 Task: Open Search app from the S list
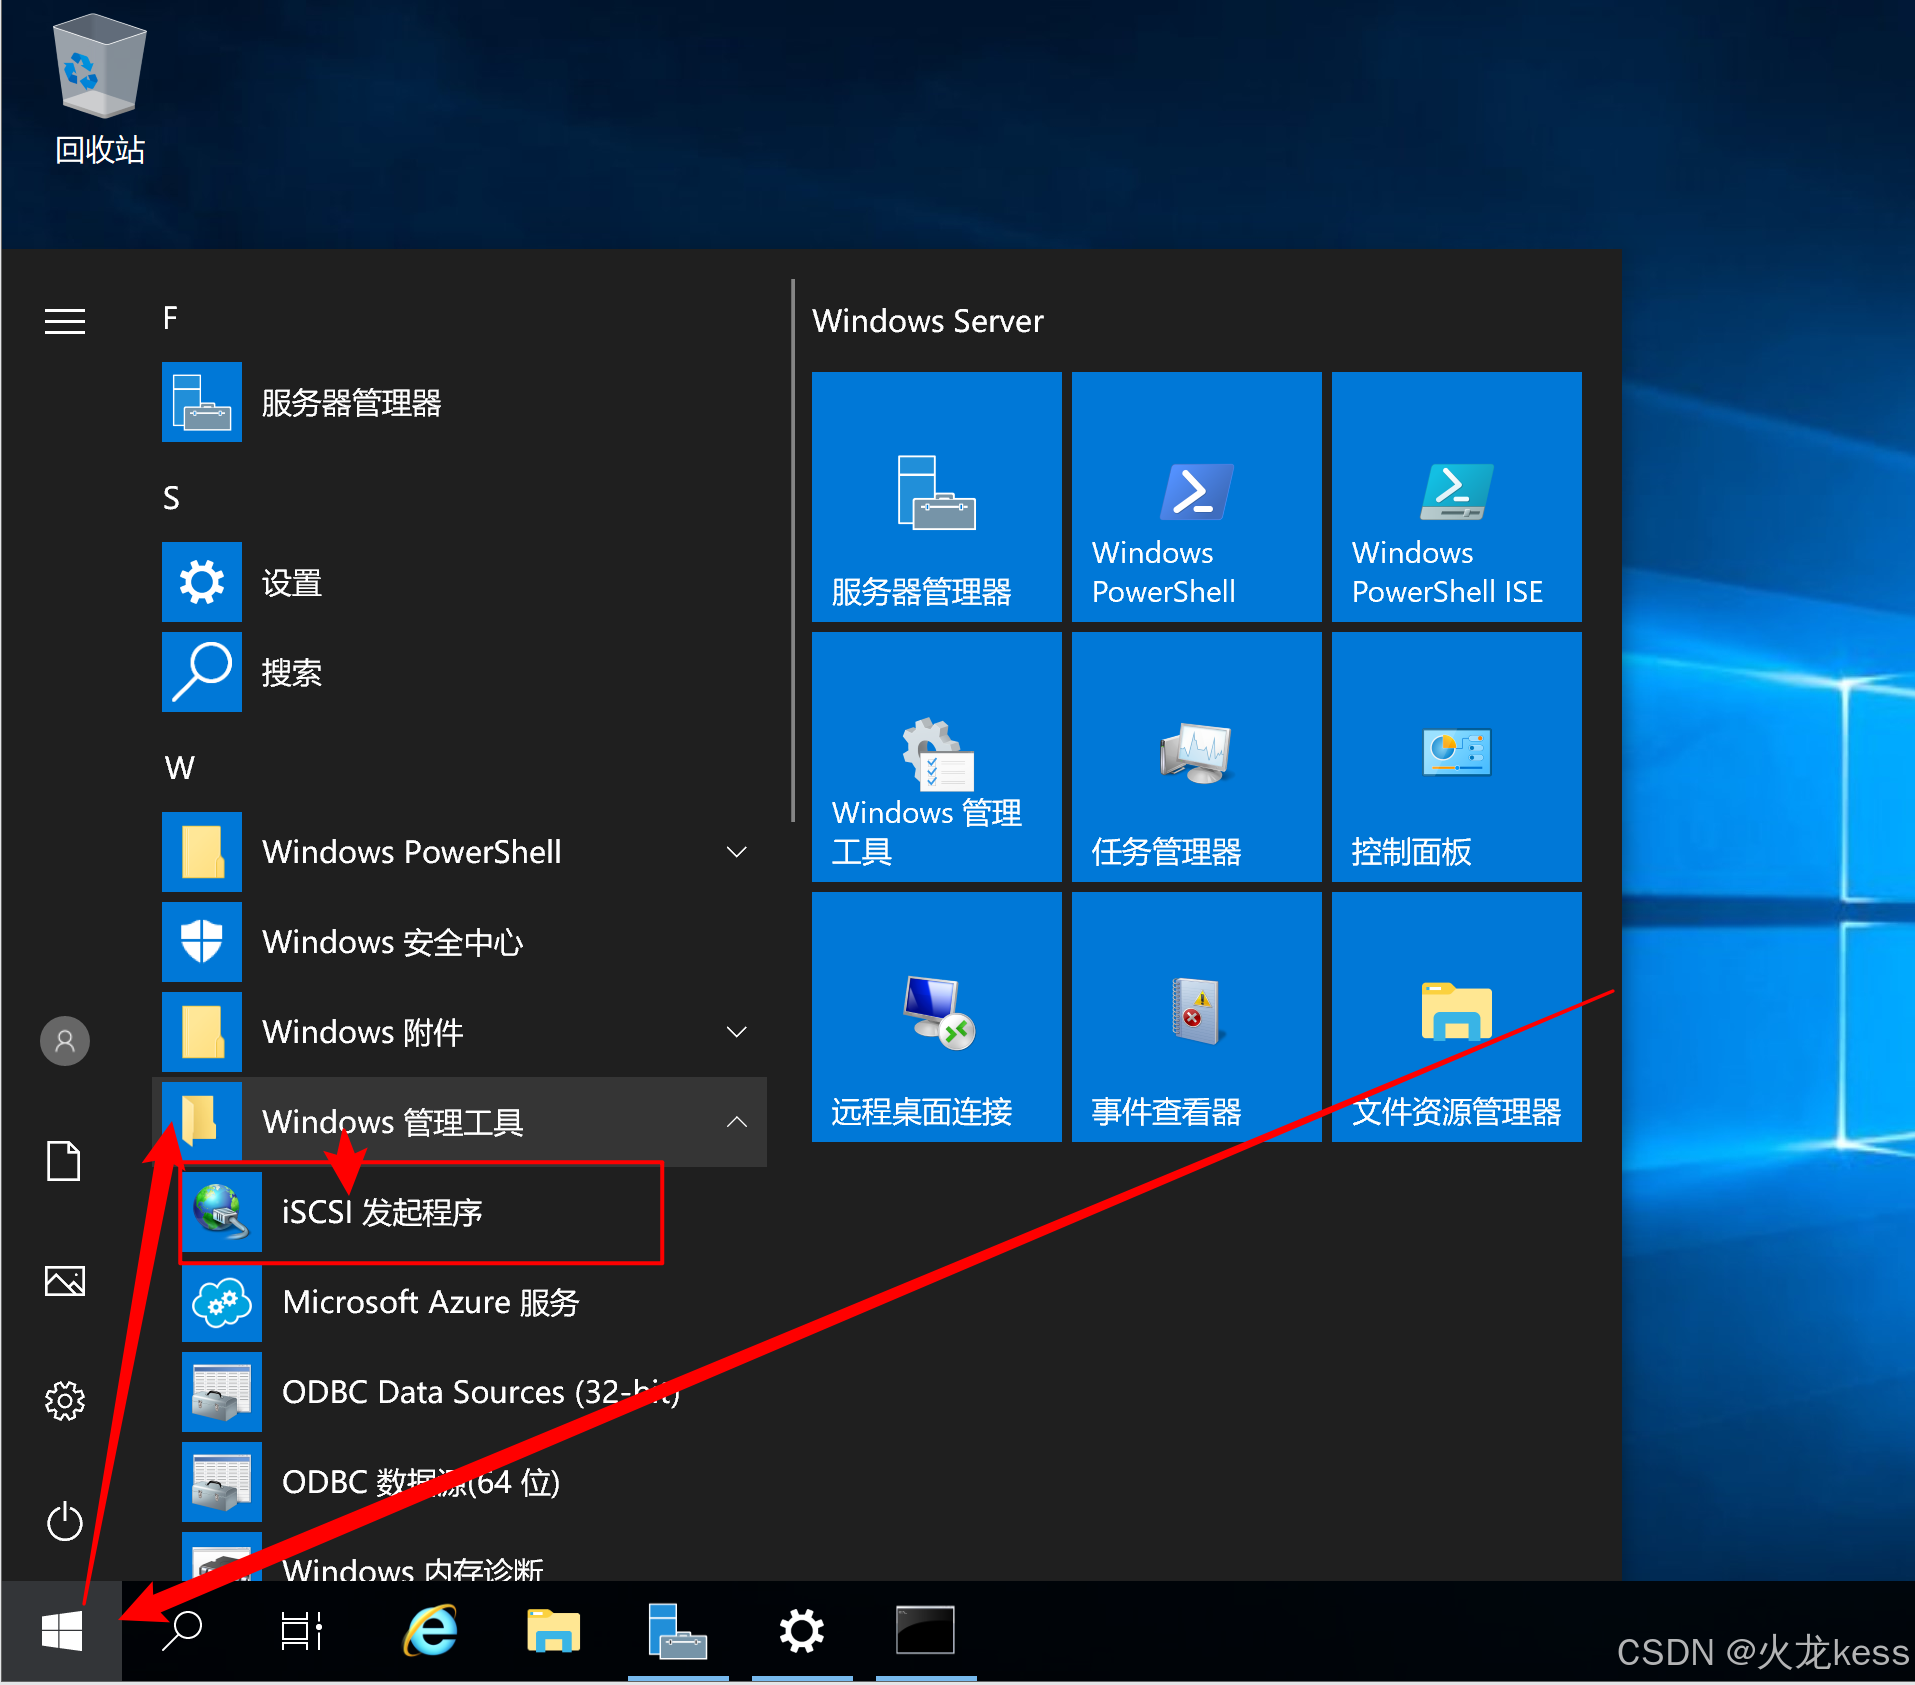(x=460, y=672)
